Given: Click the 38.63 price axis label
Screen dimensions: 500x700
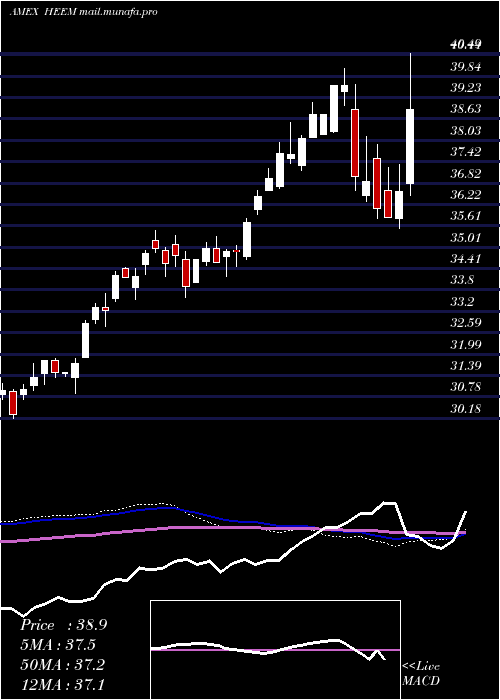Looking at the screenshot, I should click(x=466, y=109).
